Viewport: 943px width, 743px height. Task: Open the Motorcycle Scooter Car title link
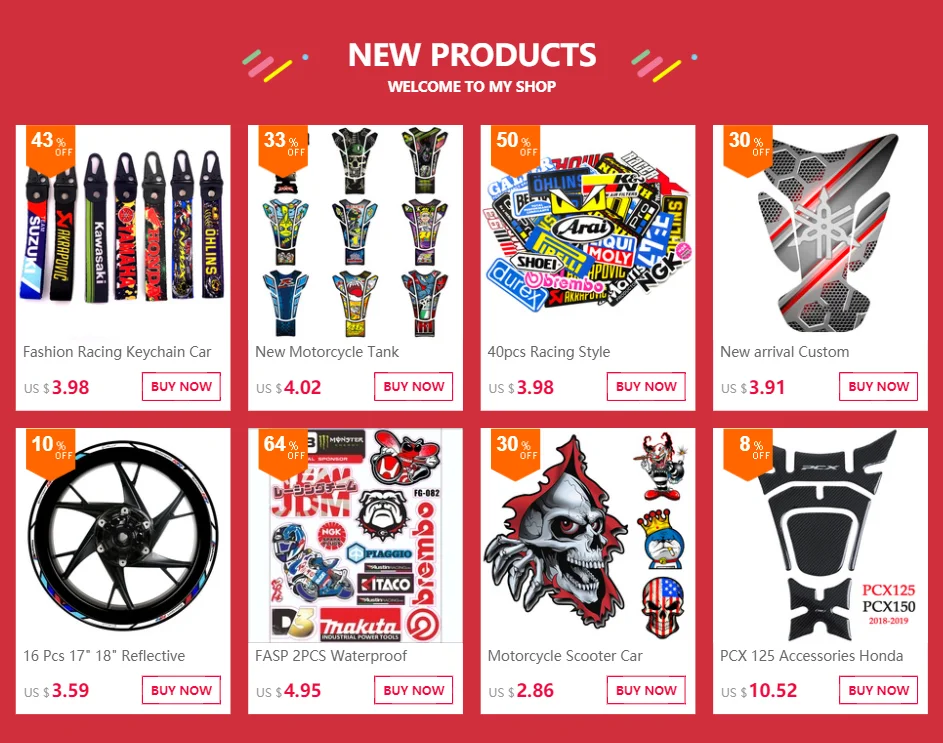pyautogui.click(x=565, y=656)
